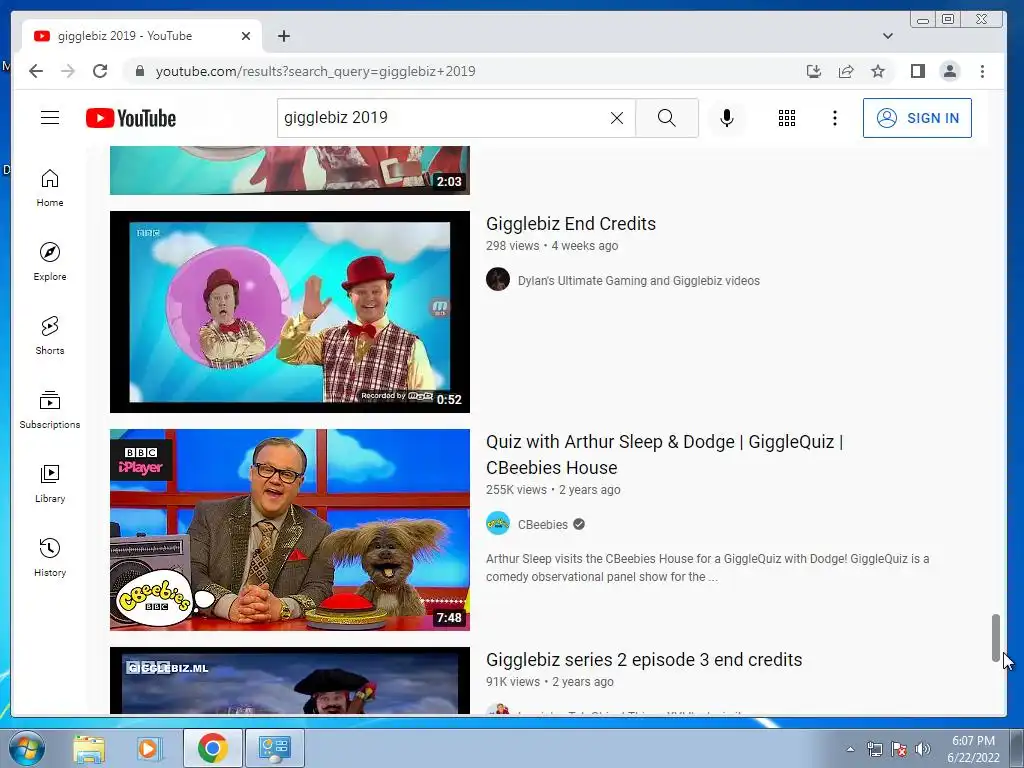Click '298 views • 4 weeks ago' text
This screenshot has width=1024, height=768.
click(x=552, y=246)
